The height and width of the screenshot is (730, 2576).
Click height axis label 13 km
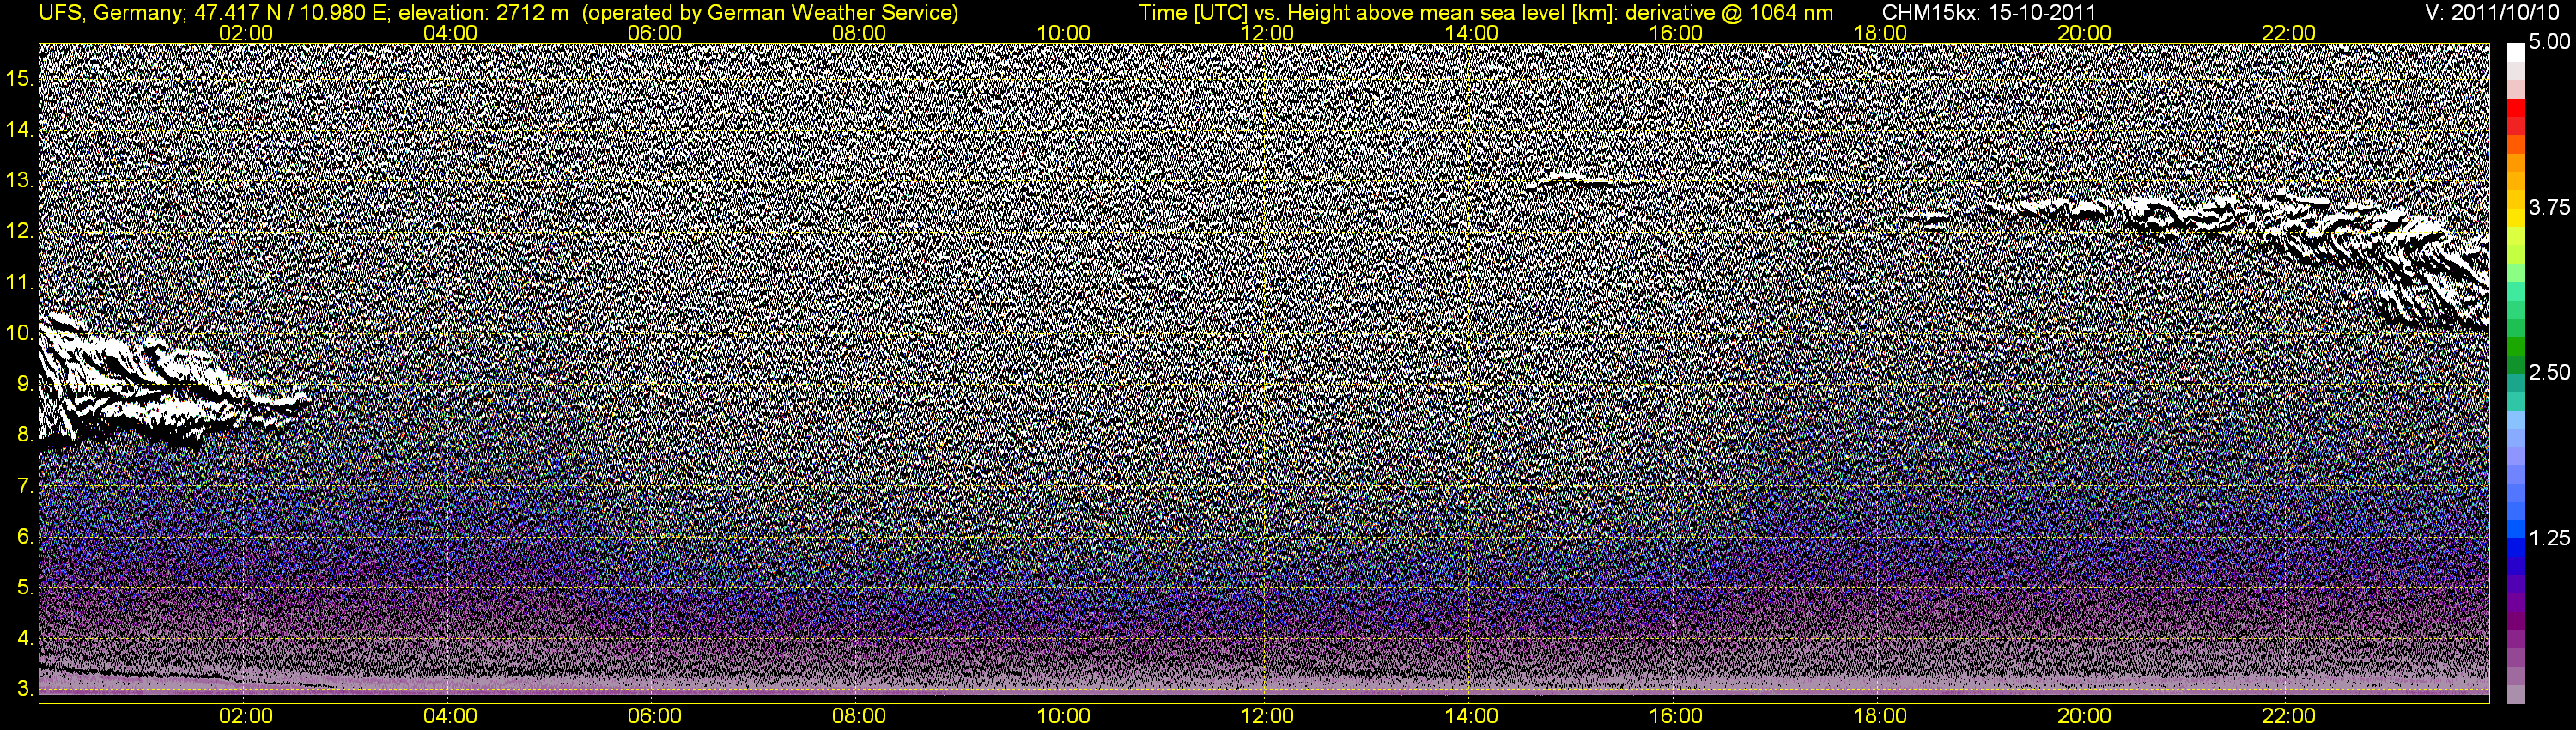[18, 180]
